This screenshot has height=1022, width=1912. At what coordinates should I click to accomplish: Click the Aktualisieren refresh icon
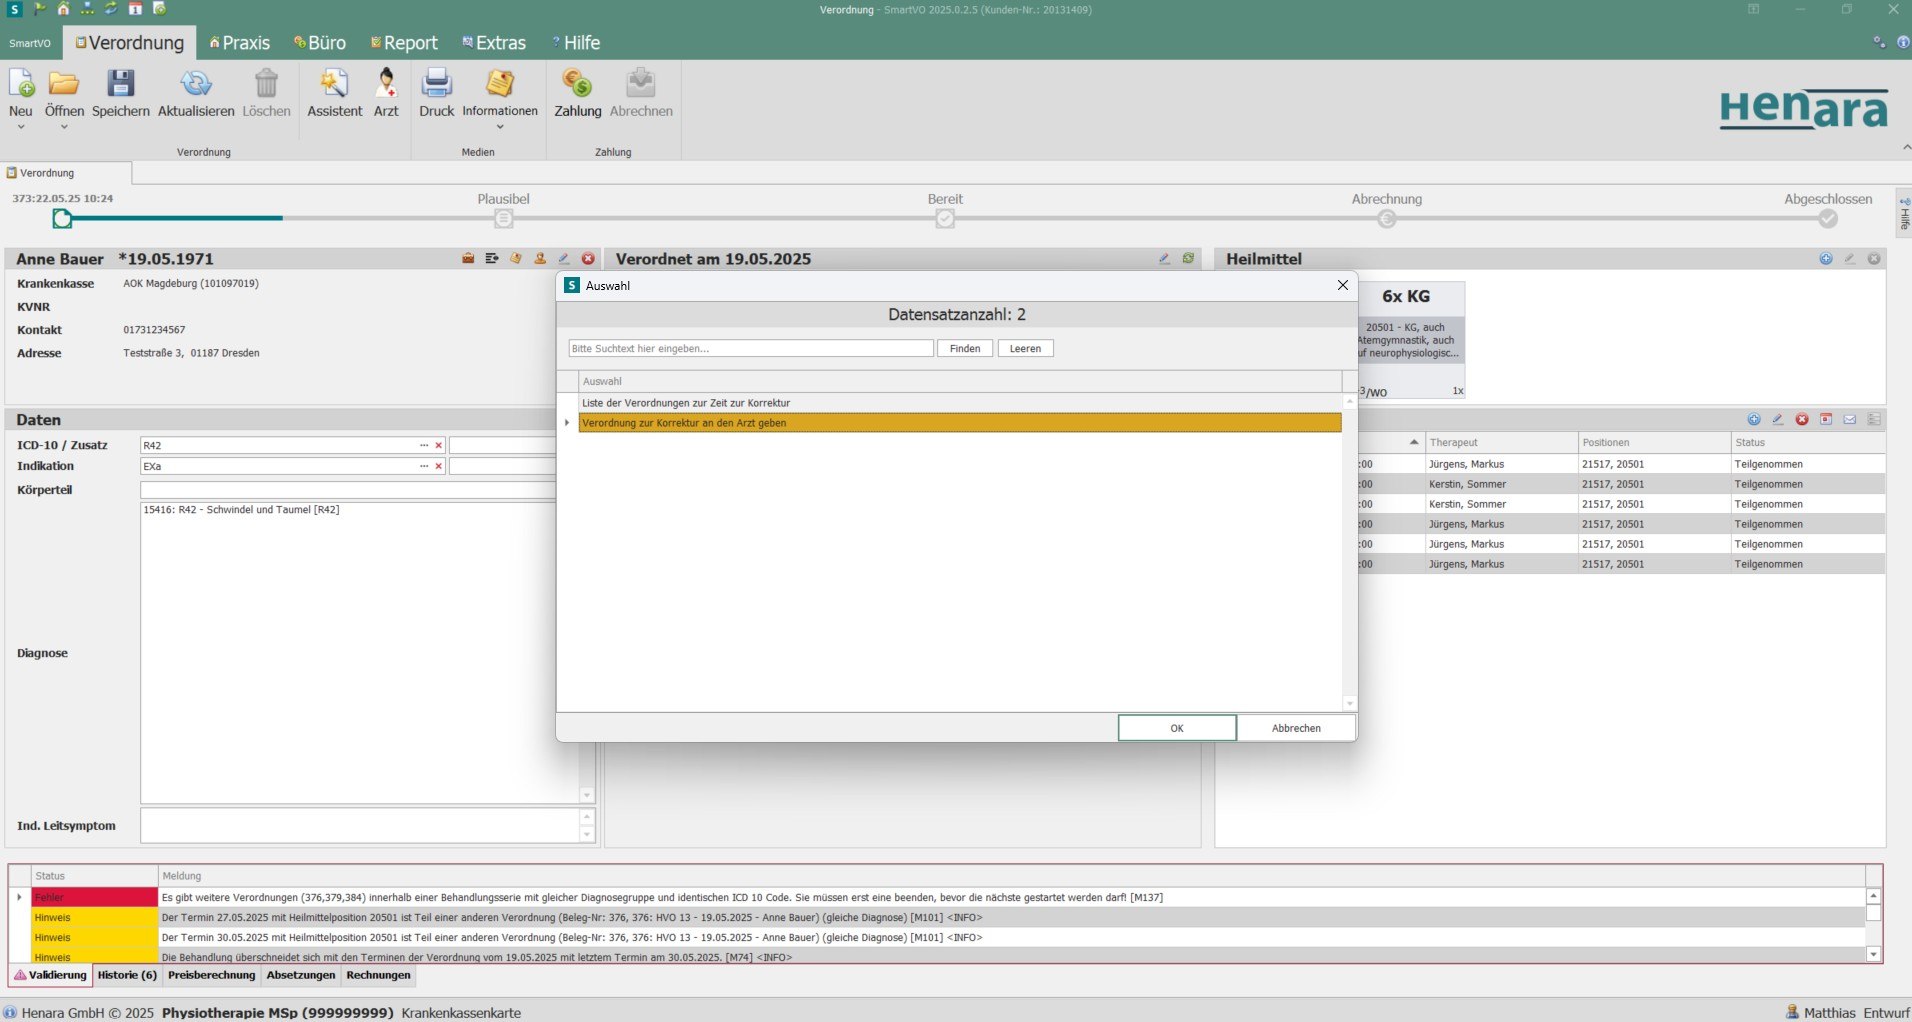coord(195,93)
